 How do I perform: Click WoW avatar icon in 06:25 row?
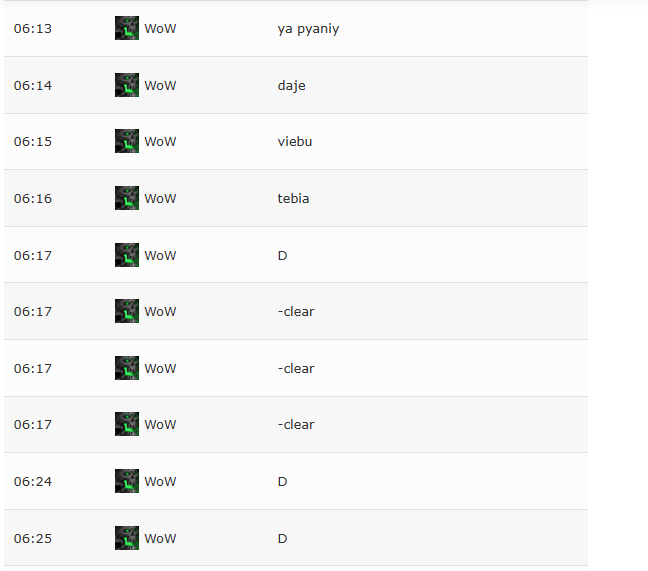(x=127, y=538)
